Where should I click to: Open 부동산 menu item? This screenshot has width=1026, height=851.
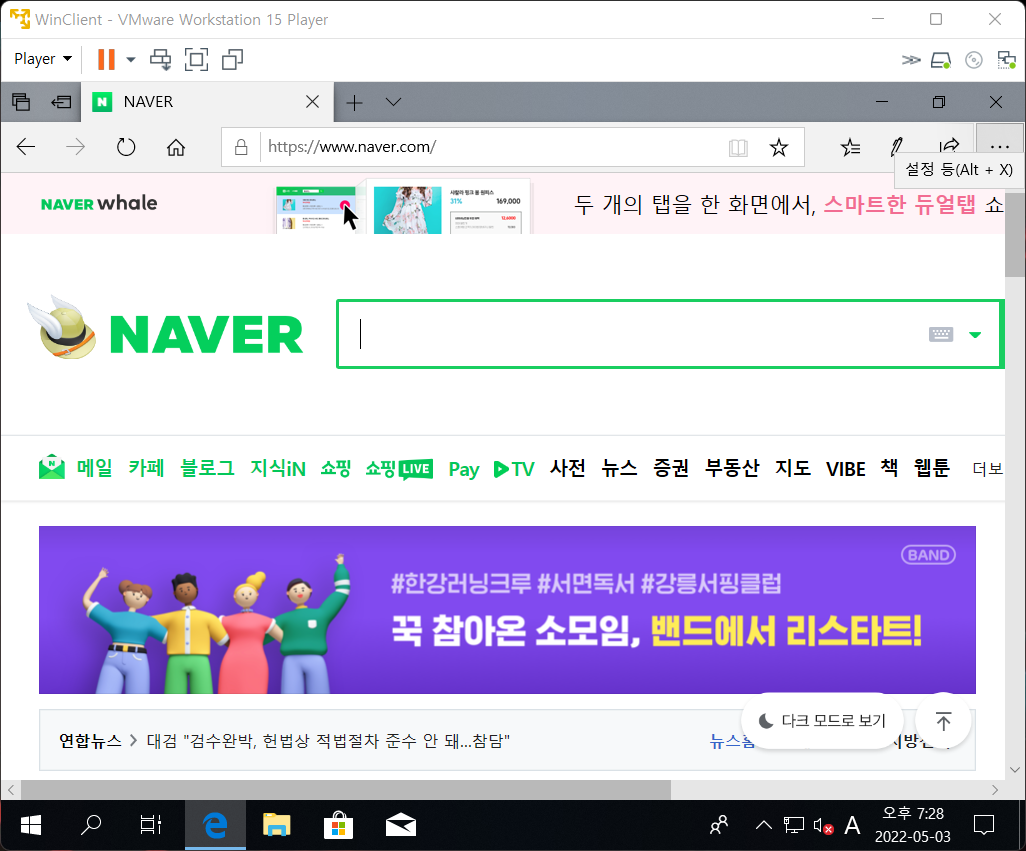click(732, 468)
